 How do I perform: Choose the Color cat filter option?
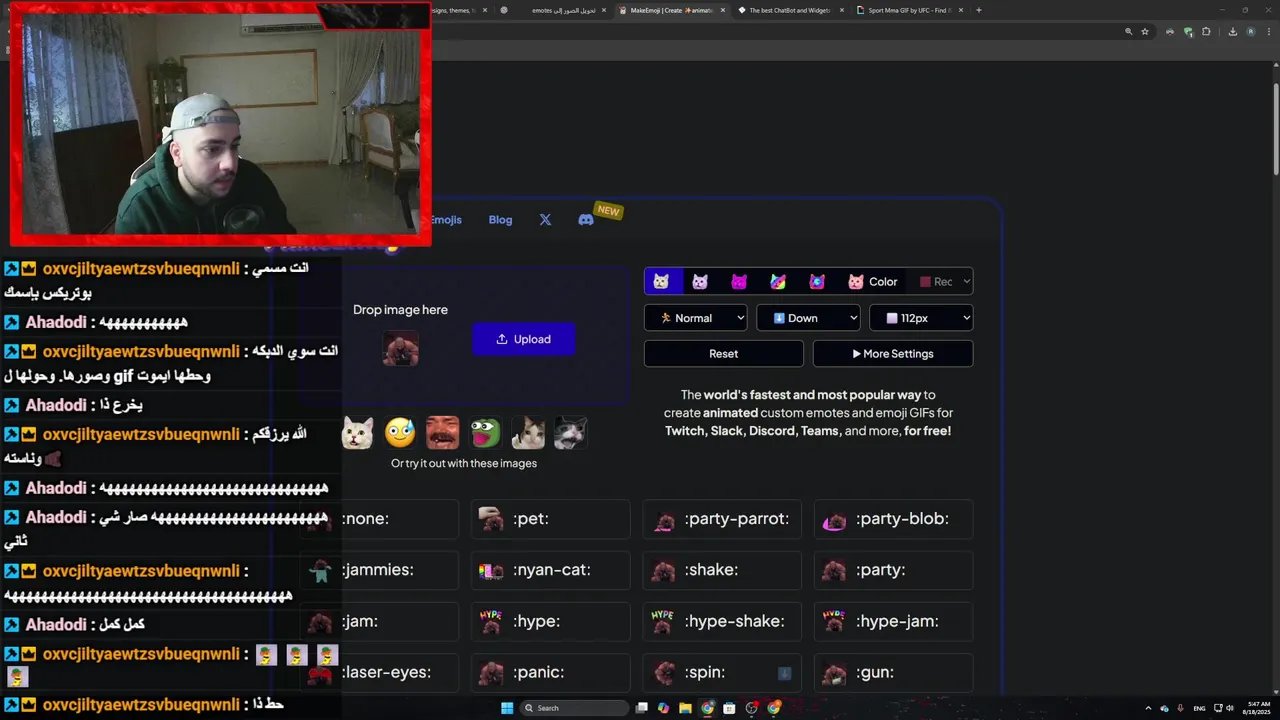(872, 282)
